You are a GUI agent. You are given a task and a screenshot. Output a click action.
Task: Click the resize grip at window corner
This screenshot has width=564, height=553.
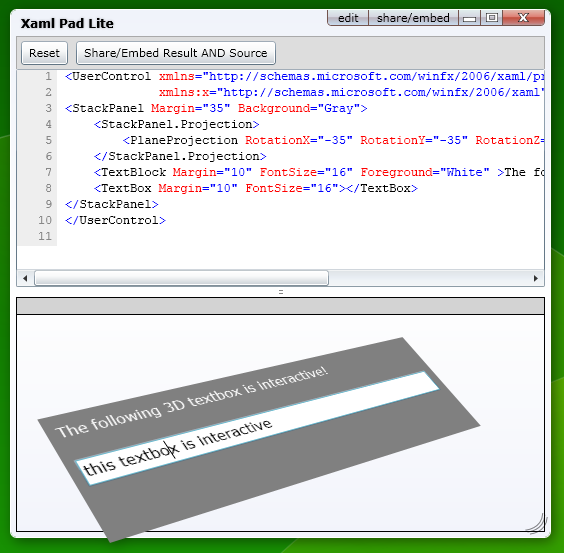pyautogui.click(x=537, y=523)
